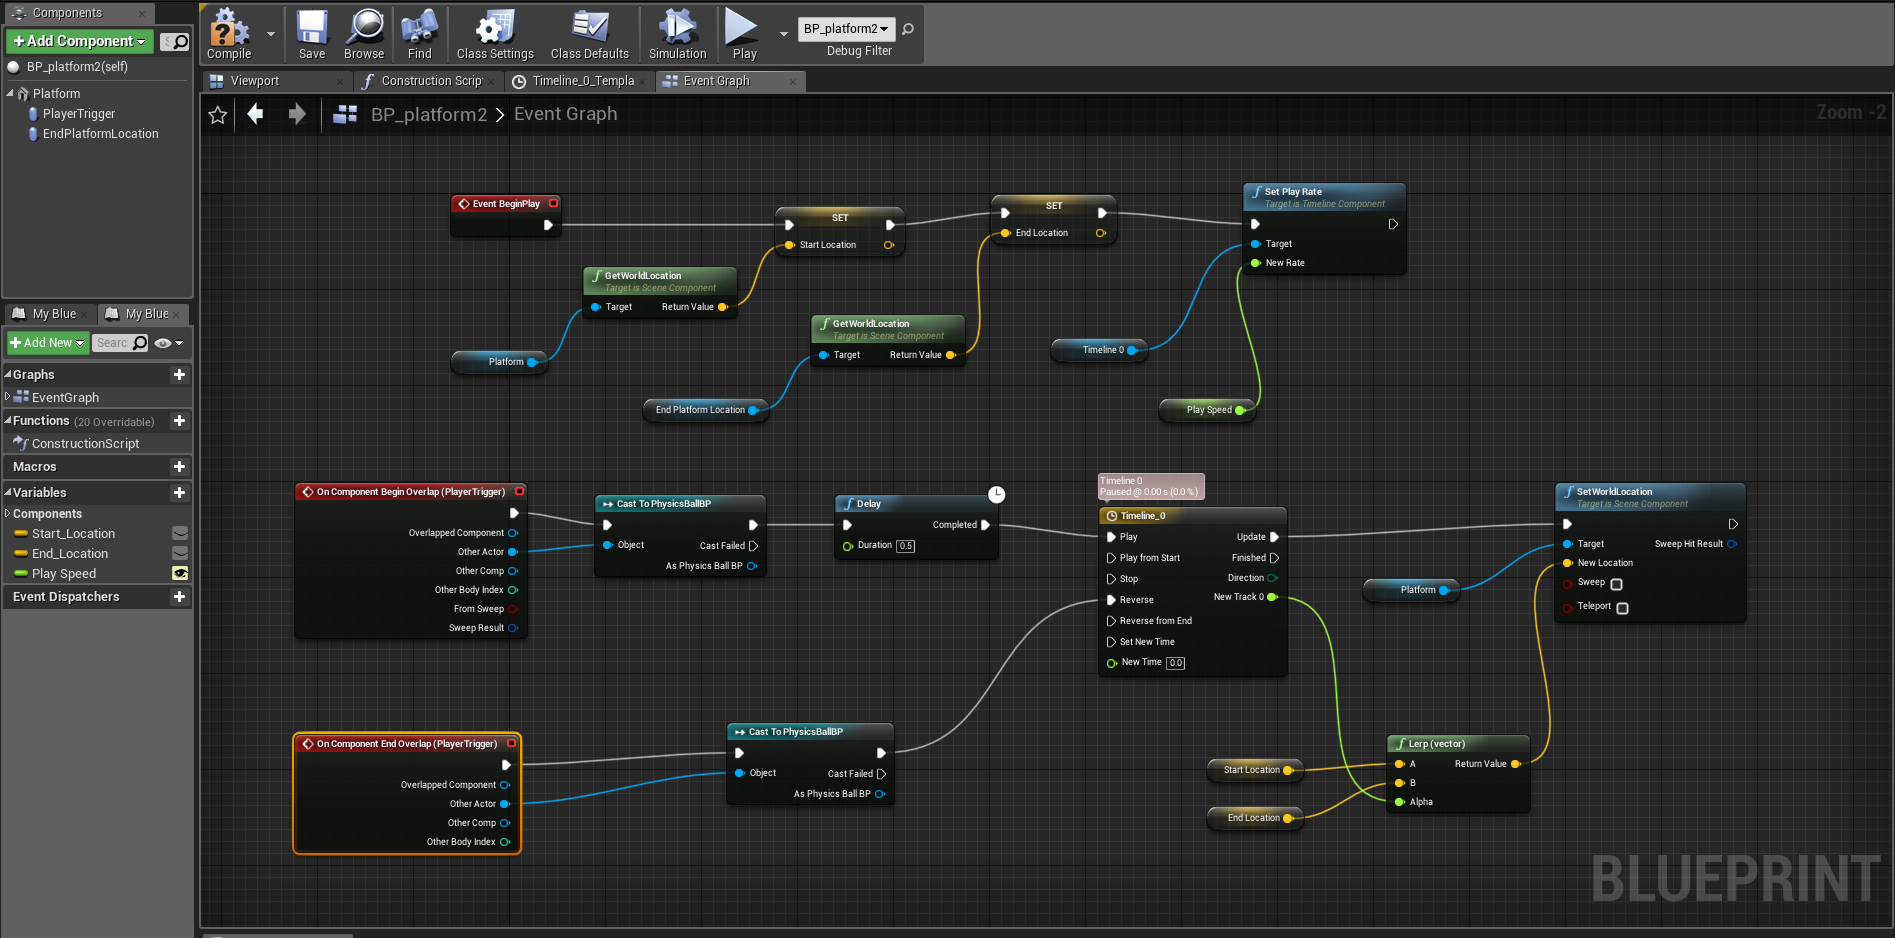Open Class Defaults
Viewport: 1895px width, 938px height.
tap(590, 34)
